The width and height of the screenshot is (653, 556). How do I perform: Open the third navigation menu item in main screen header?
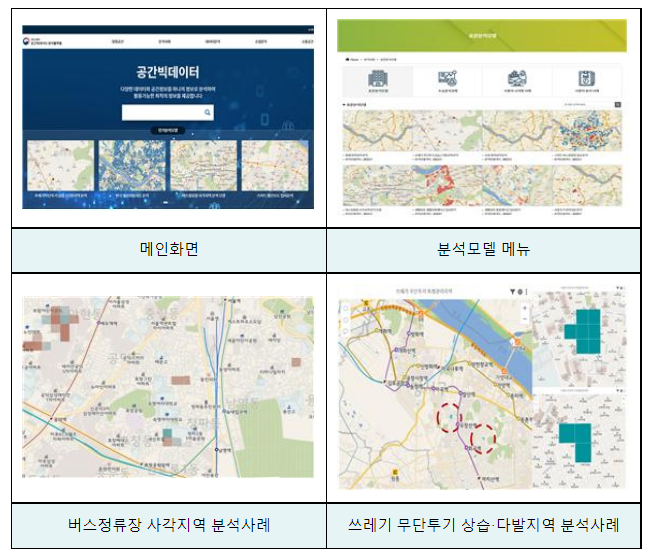pos(212,42)
